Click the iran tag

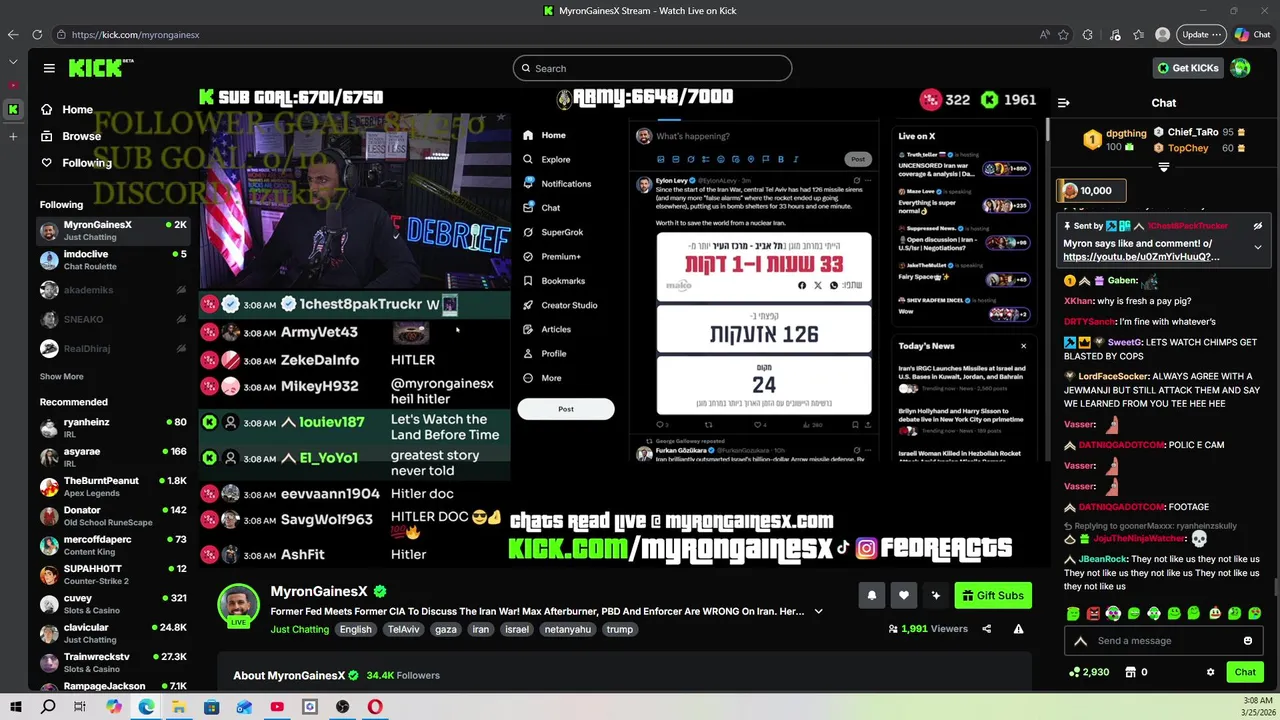(481, 629)
